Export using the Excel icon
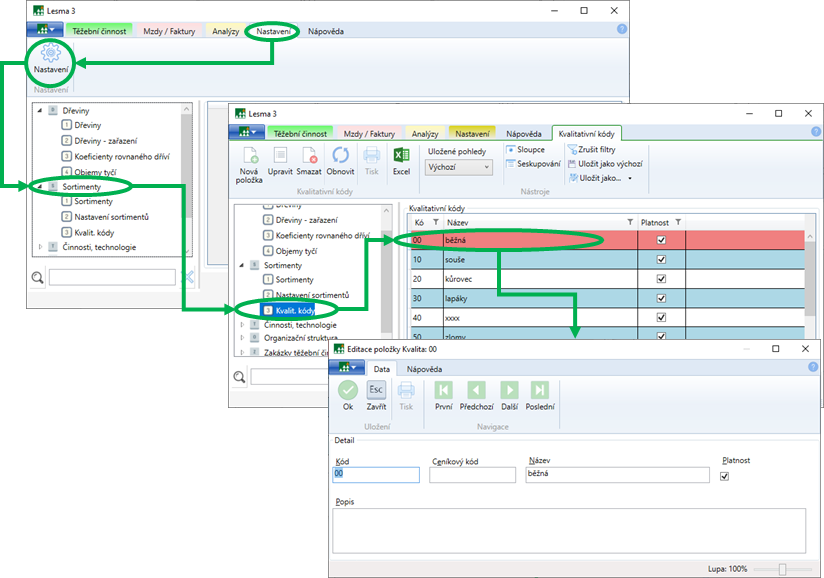Viewport: 824px width, 578px height. tap(401, 156)
